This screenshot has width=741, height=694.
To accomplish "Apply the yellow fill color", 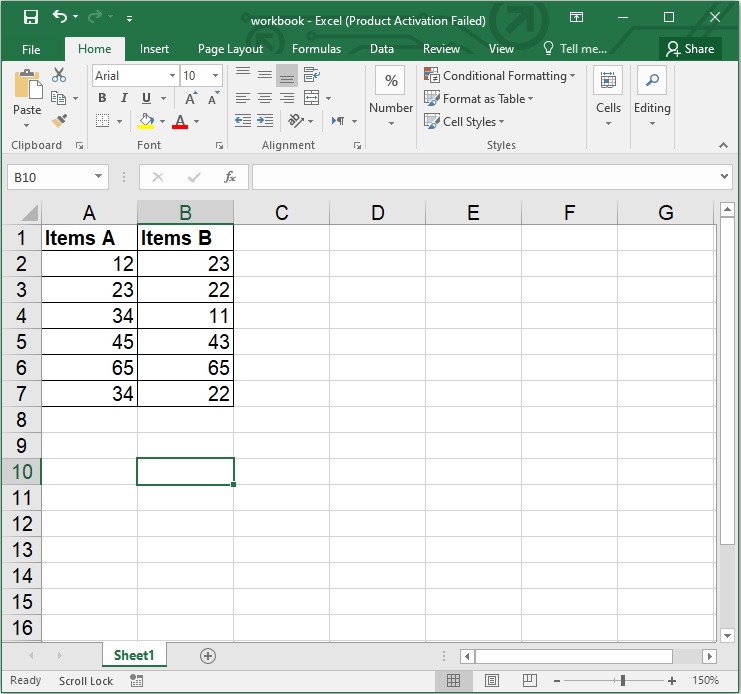I will pyautogui.click(x=147, y=121).
